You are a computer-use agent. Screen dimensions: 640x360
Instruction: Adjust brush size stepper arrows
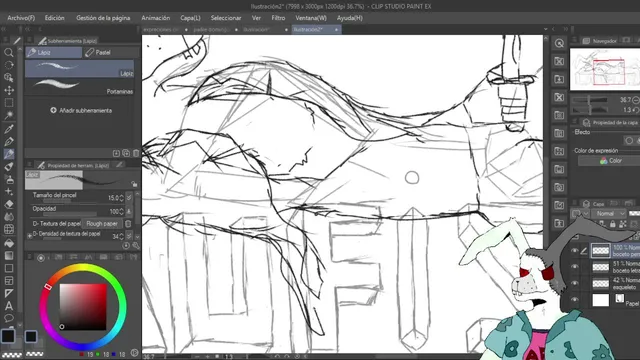[121, 198]
